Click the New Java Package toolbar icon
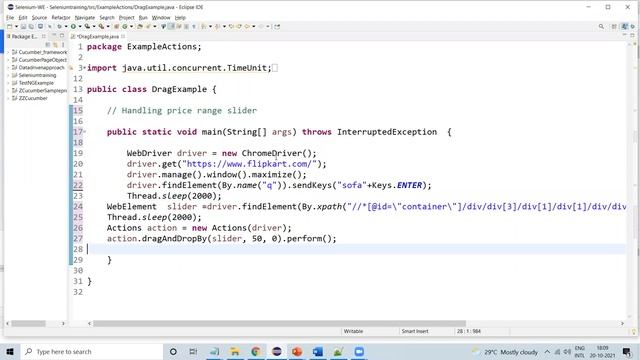Viewport: 640px width, 360px height. click(x=117, y=27)
